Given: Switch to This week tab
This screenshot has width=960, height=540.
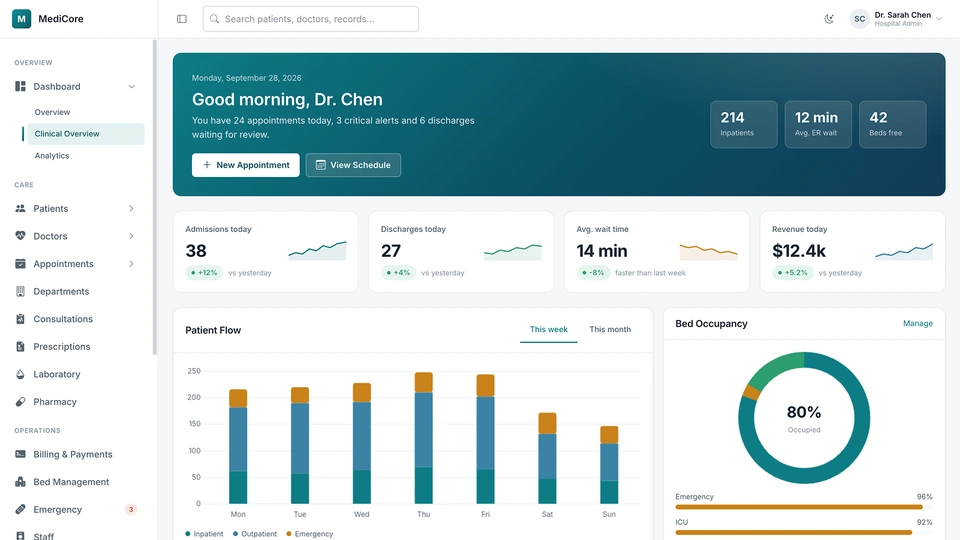Looking at the screenshot, I should click(x=549, y=330).
